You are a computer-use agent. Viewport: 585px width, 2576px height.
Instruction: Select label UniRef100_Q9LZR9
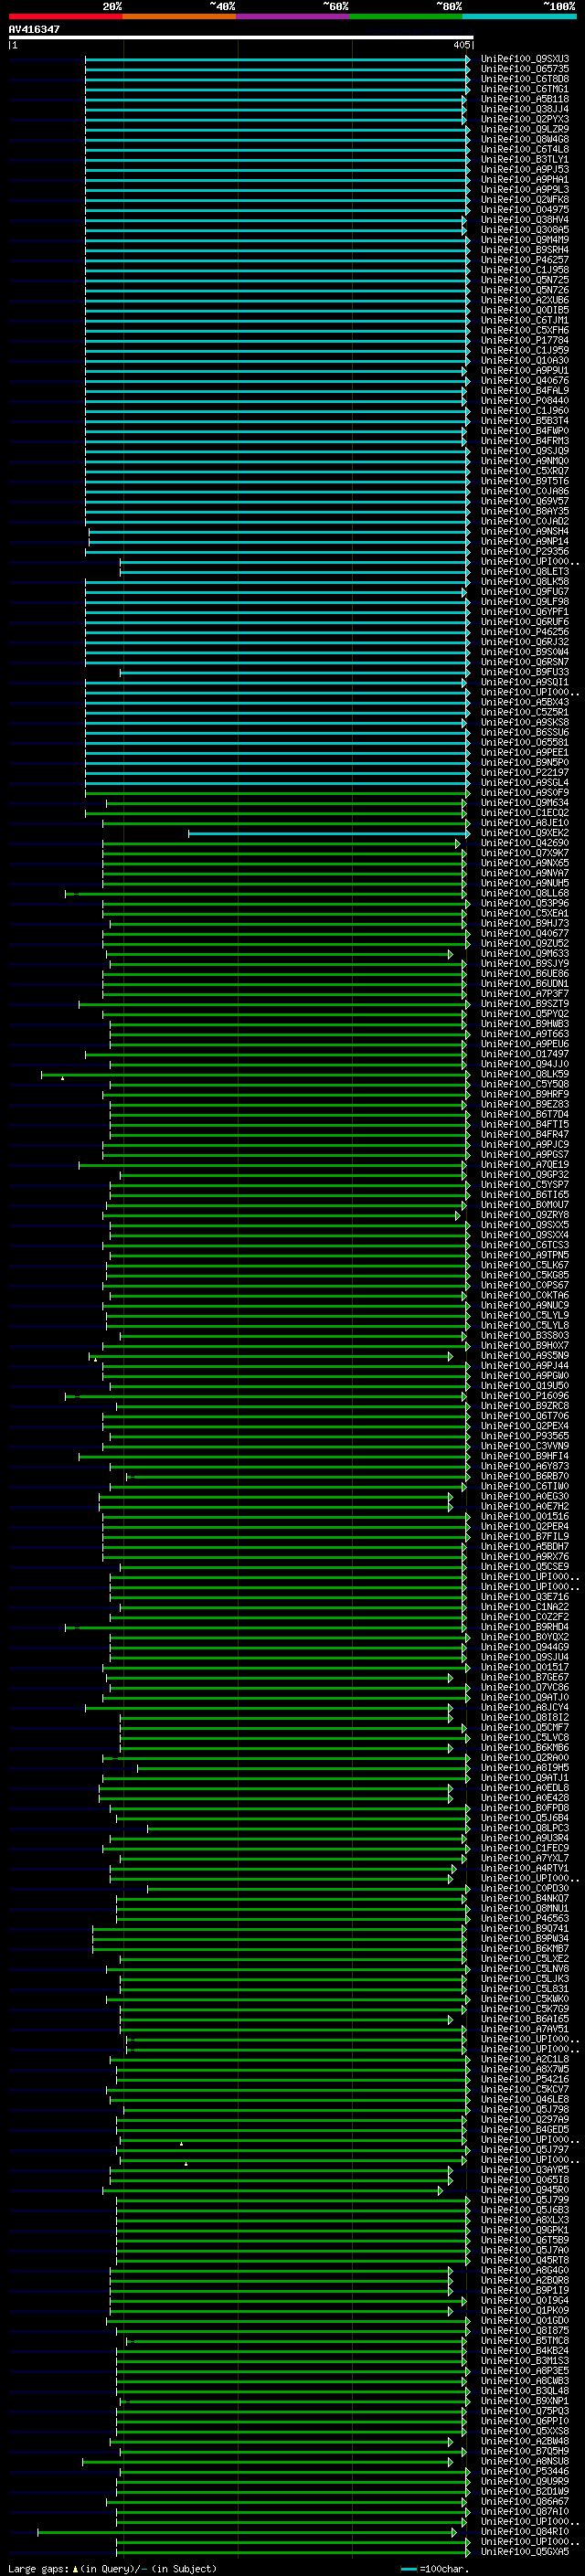(525, 129)
